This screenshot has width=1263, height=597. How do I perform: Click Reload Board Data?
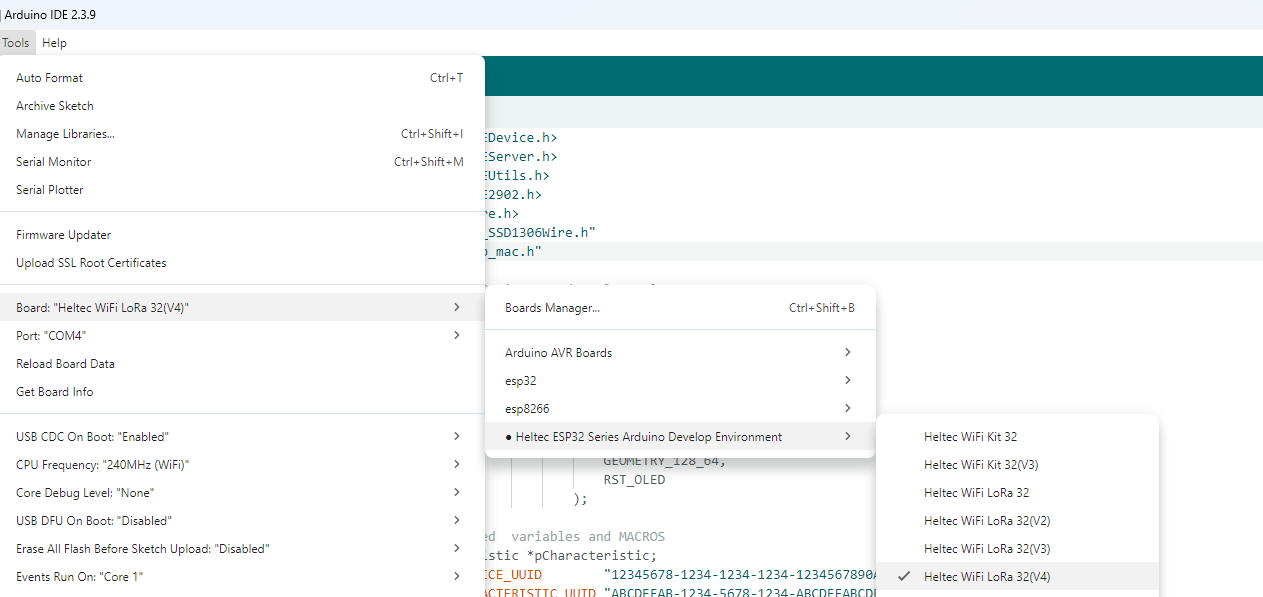pos(242,364)
